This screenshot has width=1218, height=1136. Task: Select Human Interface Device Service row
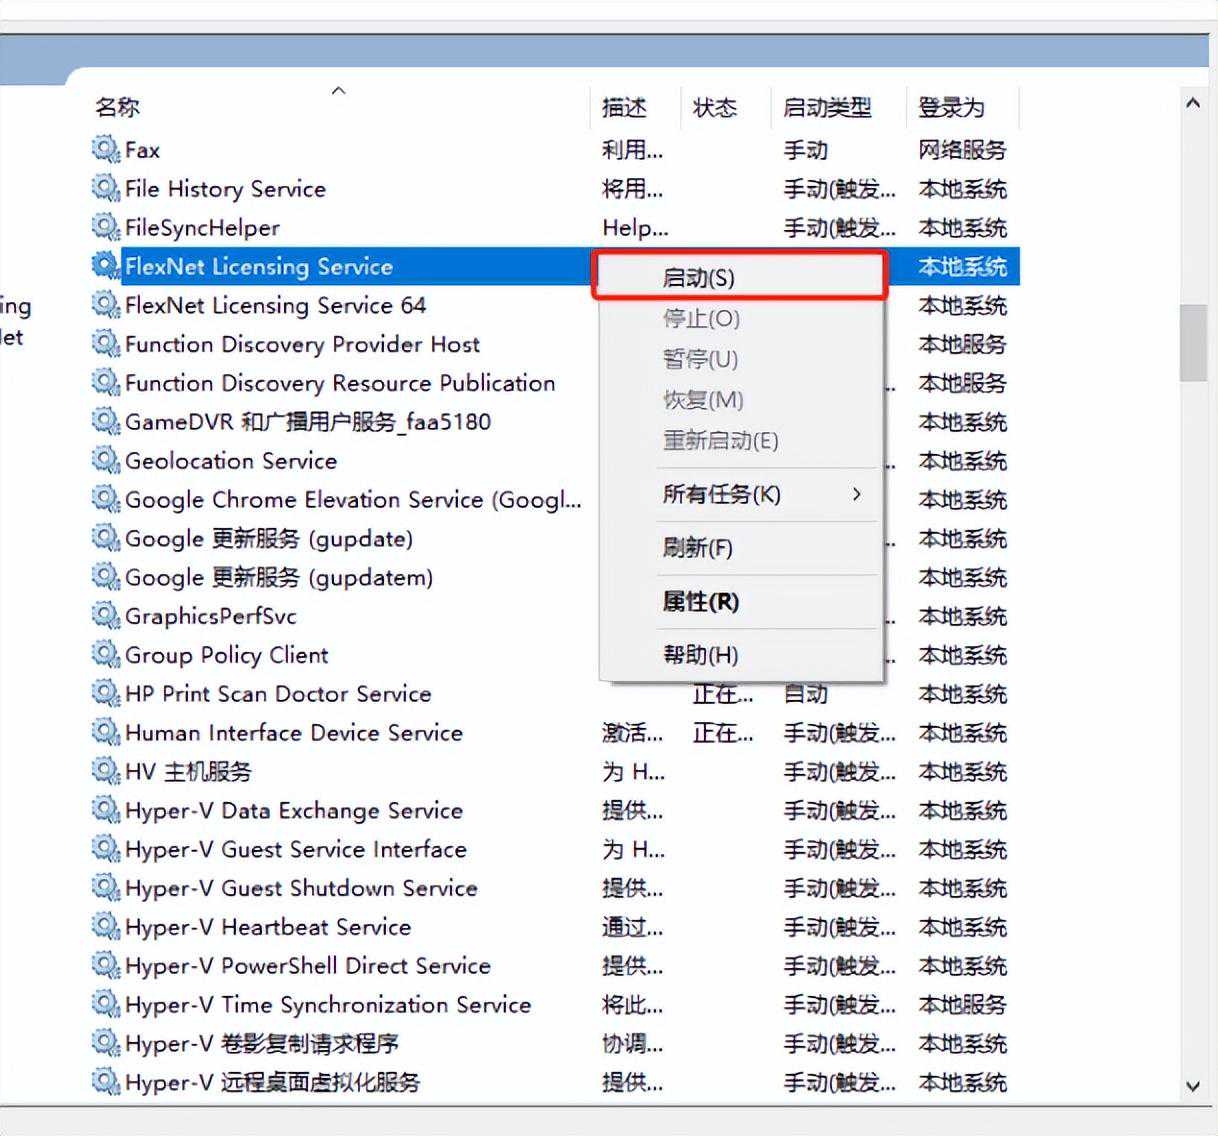(293, 733)
